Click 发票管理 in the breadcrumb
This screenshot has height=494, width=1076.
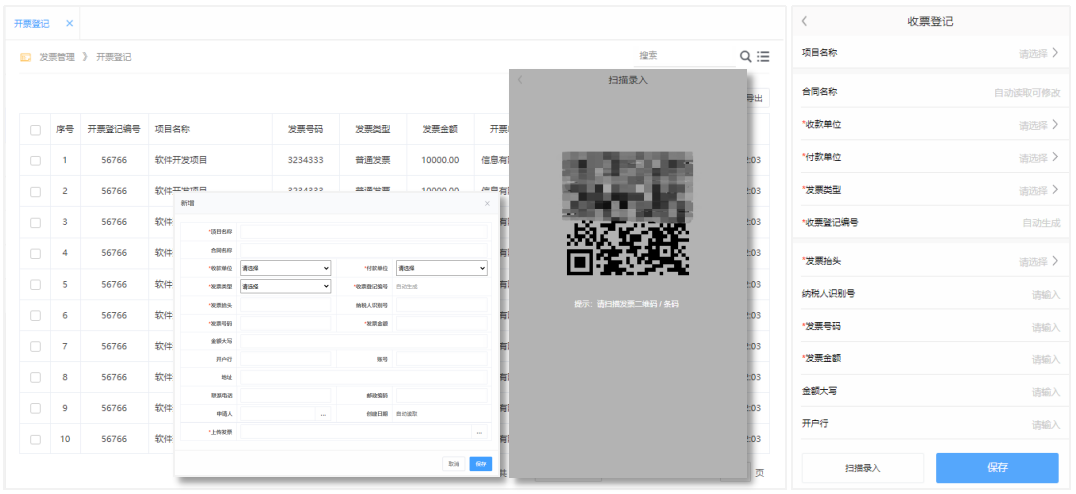[57, 58]
